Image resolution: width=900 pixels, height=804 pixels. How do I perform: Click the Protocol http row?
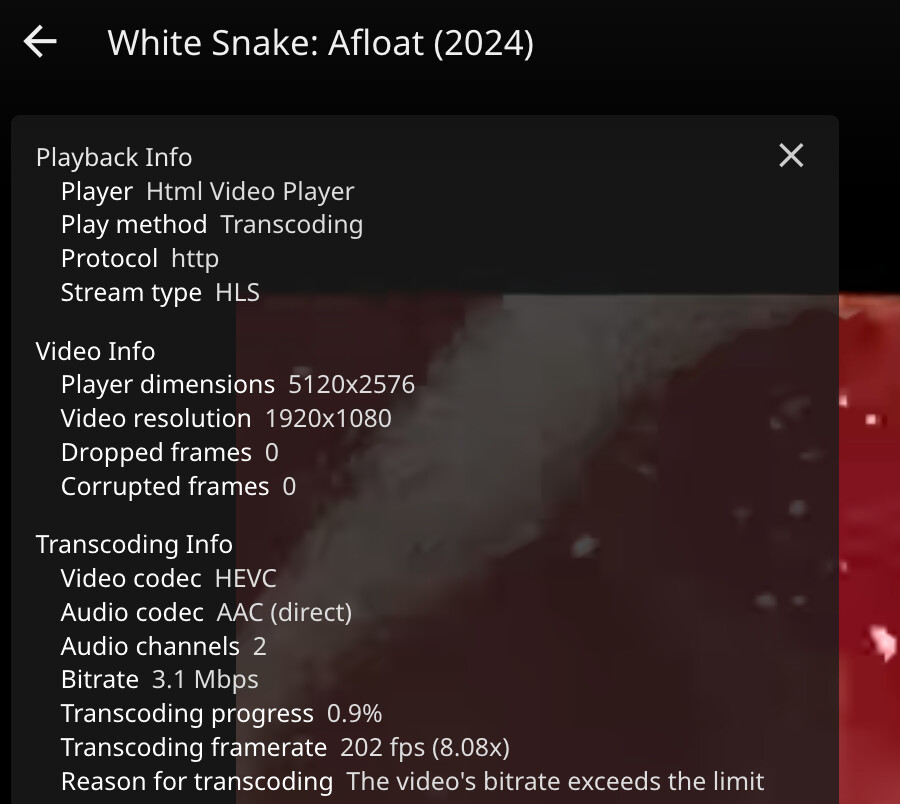point(139,258)
